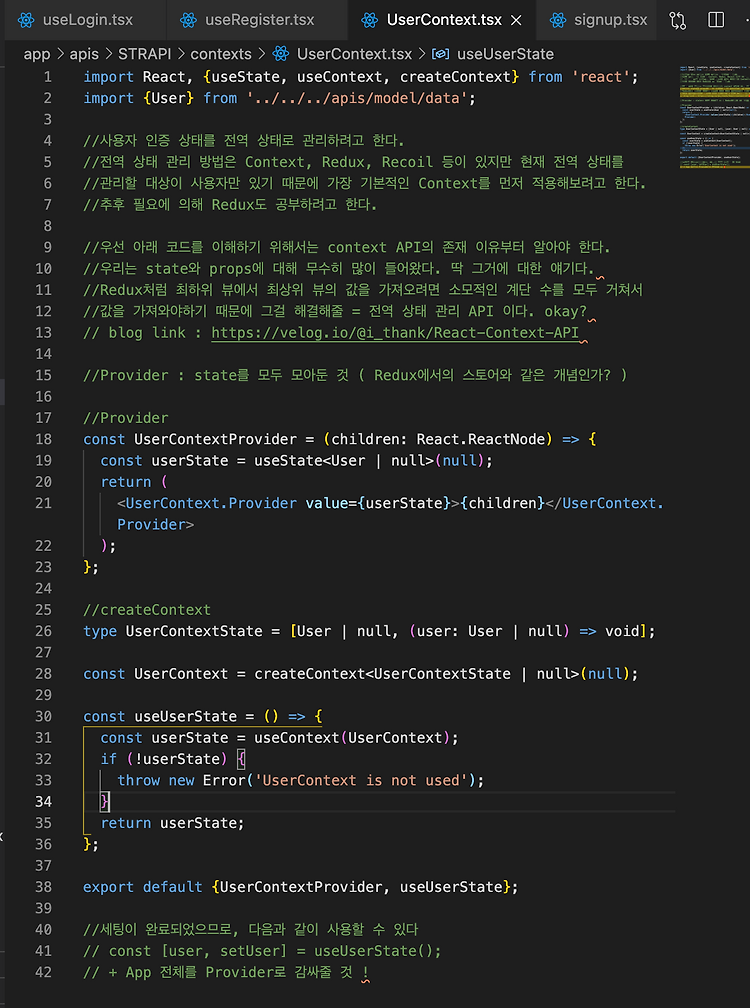The image size is (750, 1008).
Task: Click '<UserContext.Provider' opening tag on line 21
Action: click(207, 503)
